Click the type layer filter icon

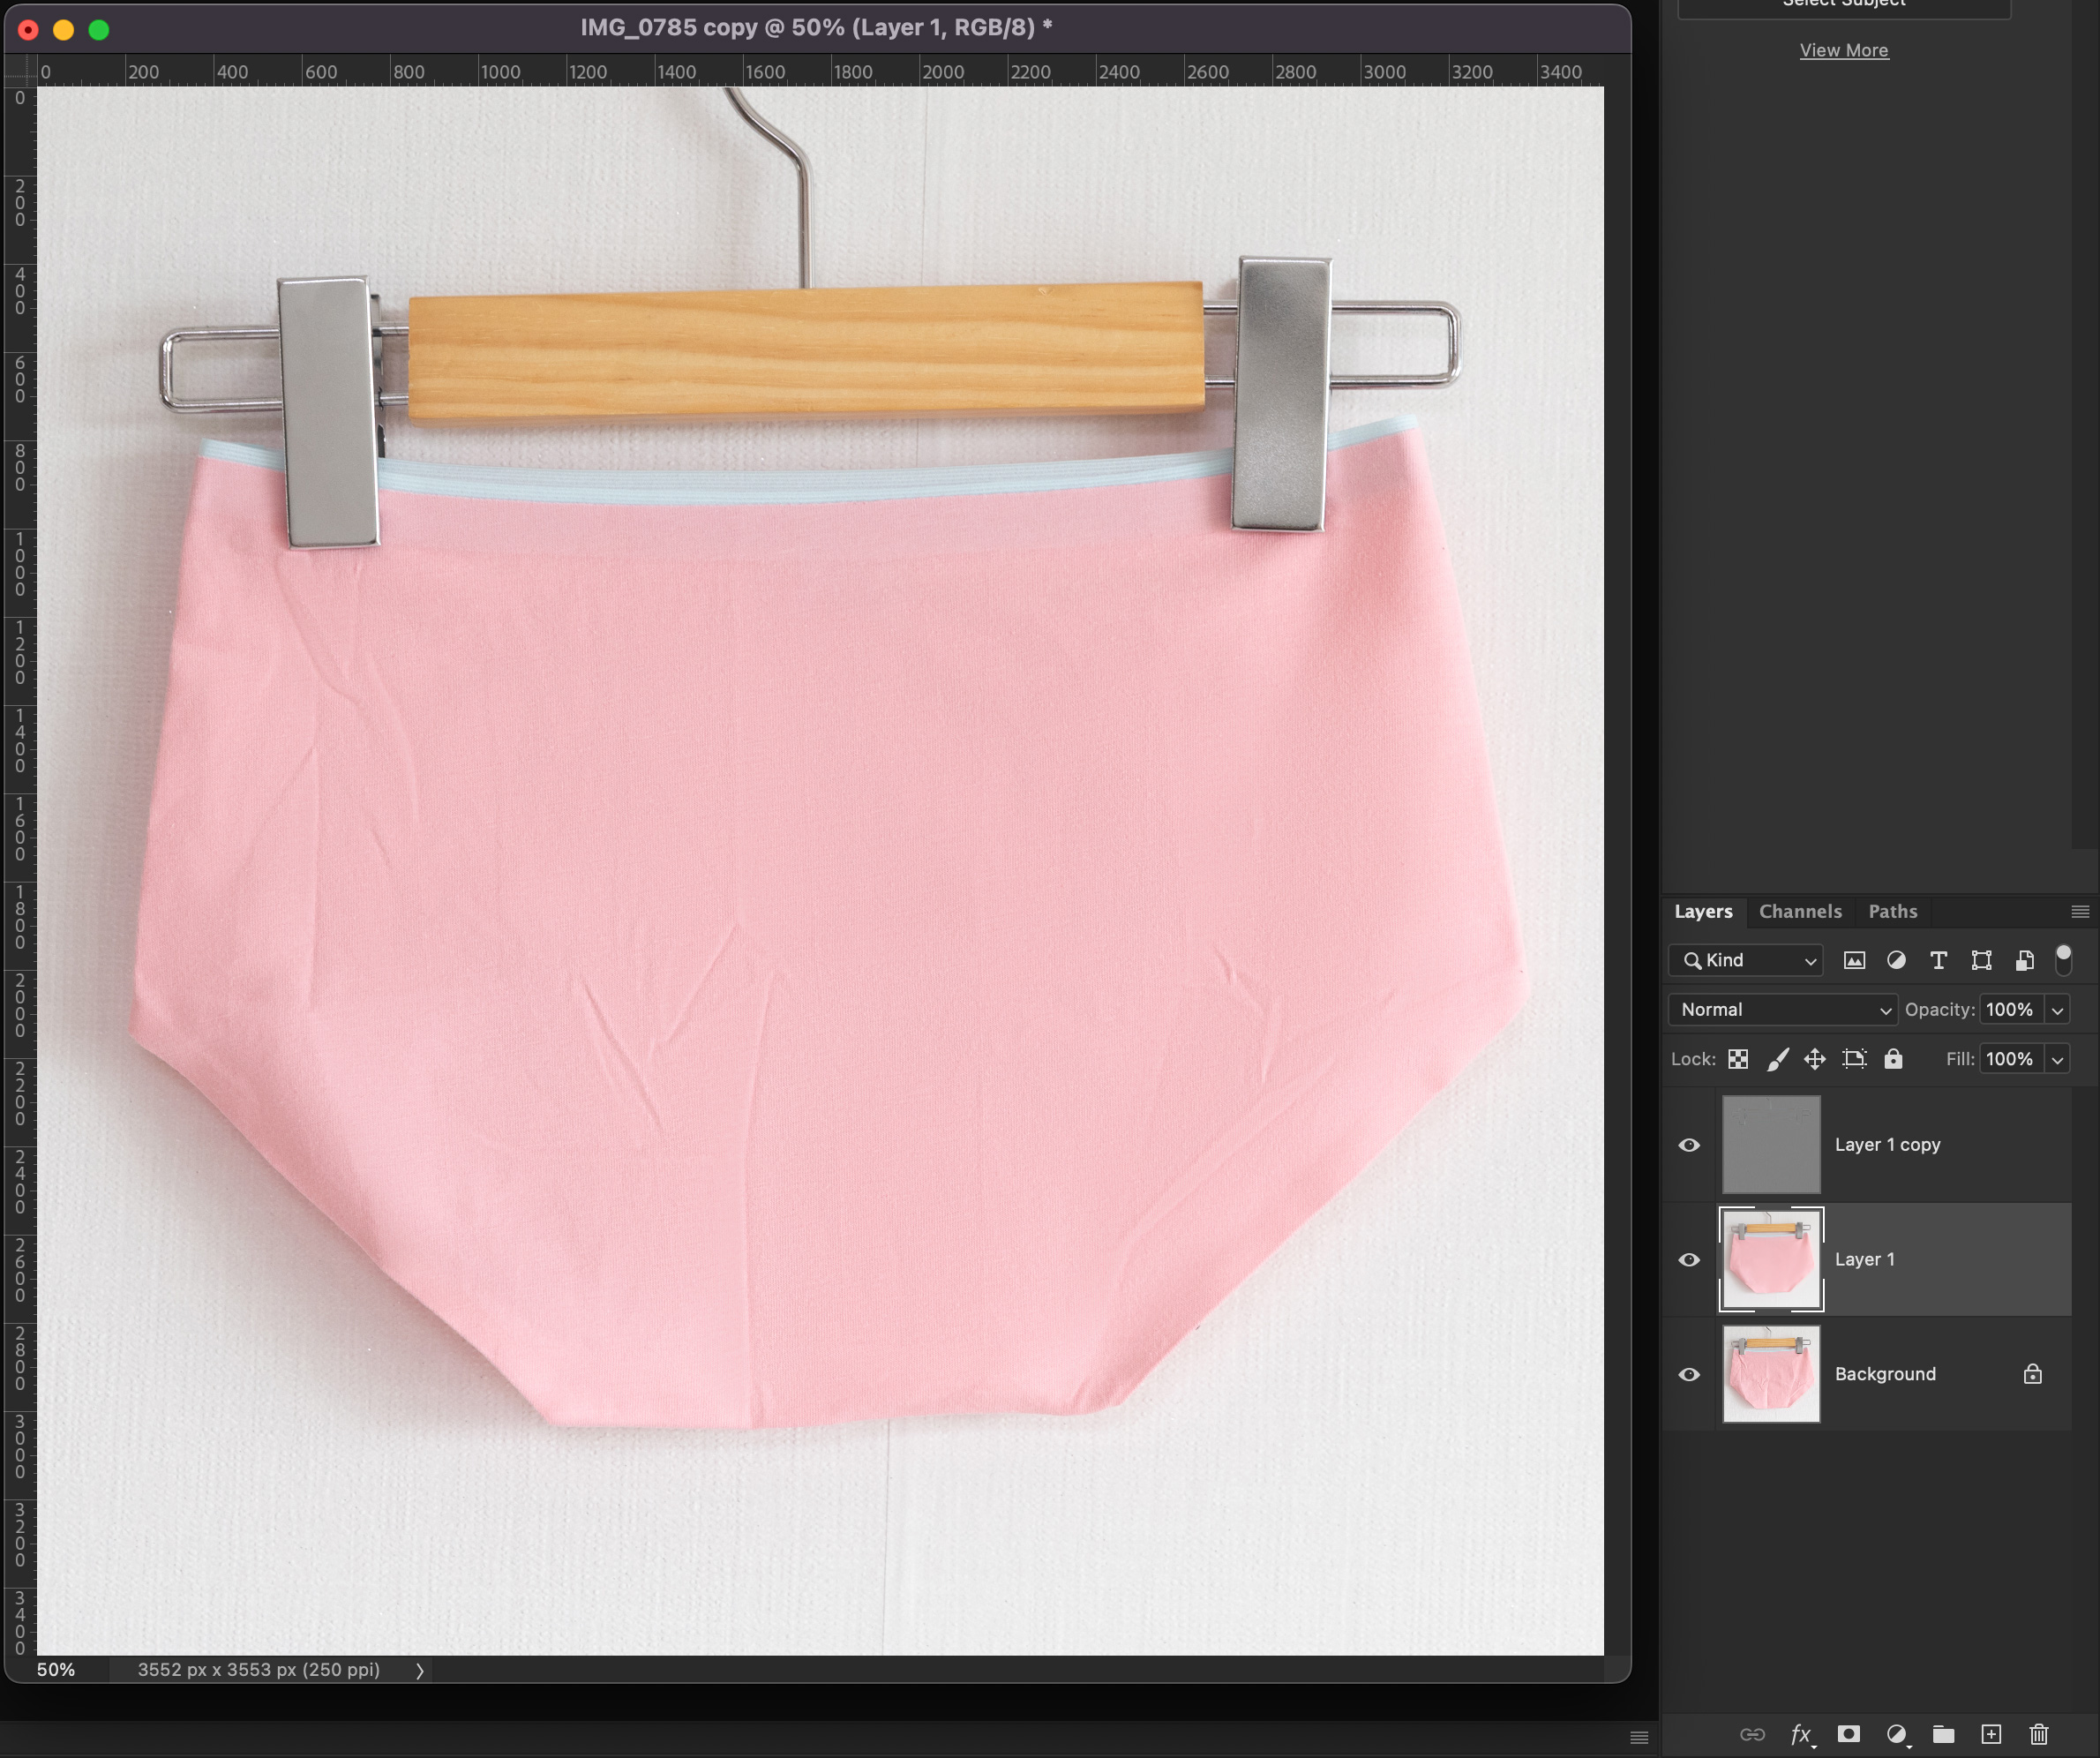coord(1938,960)
